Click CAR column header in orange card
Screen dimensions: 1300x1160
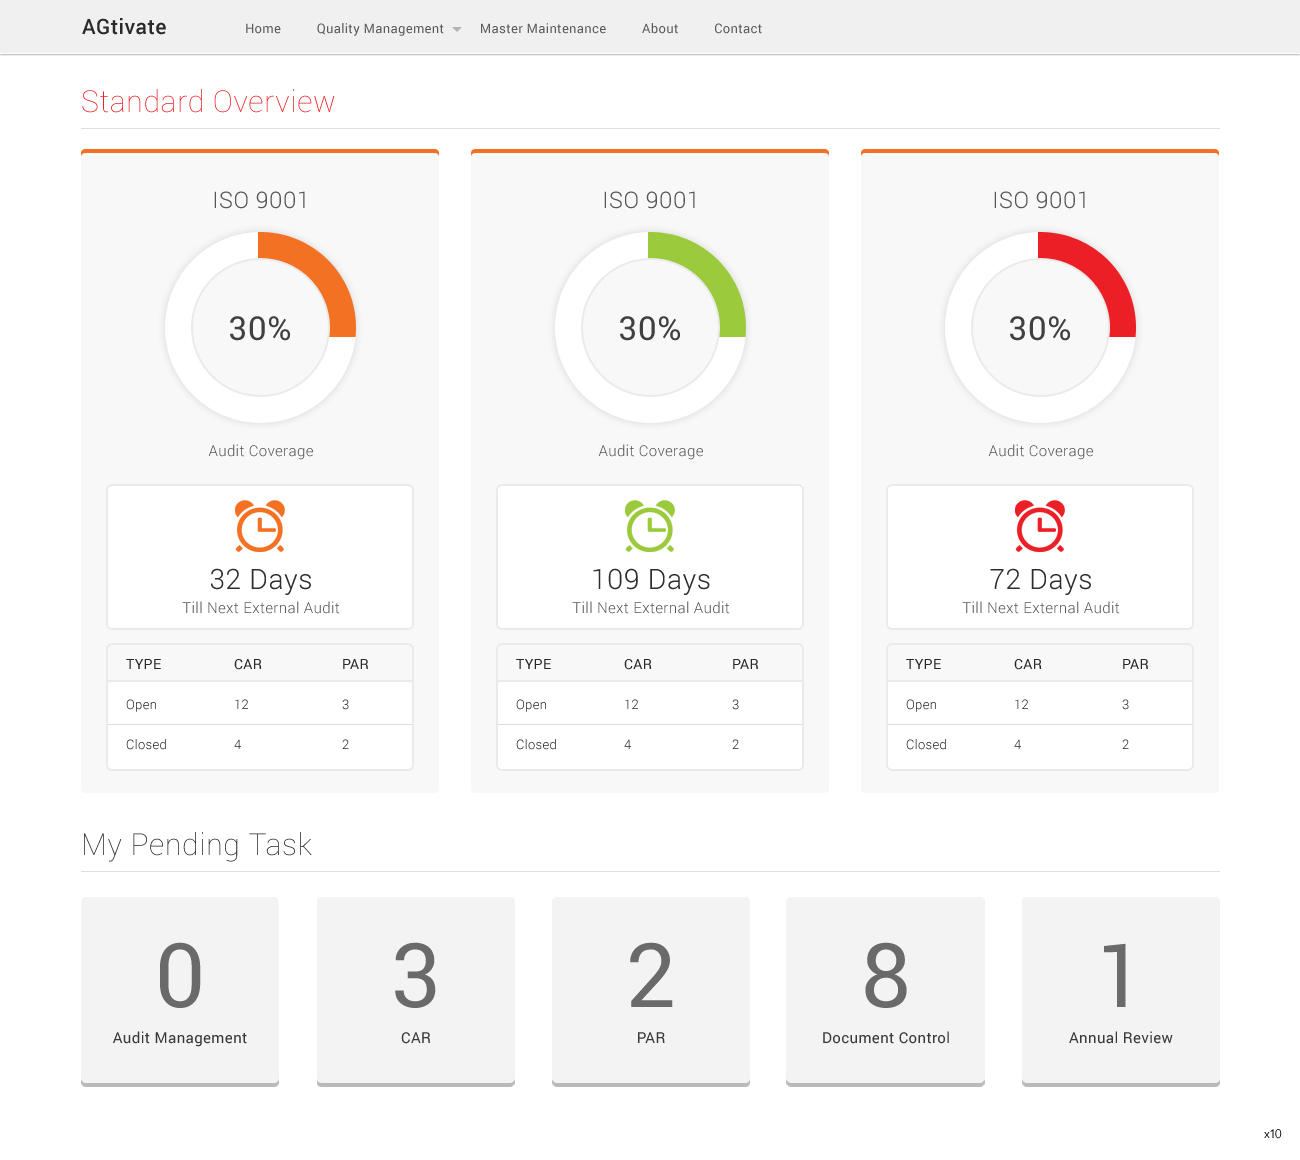[x=248, y=664]
